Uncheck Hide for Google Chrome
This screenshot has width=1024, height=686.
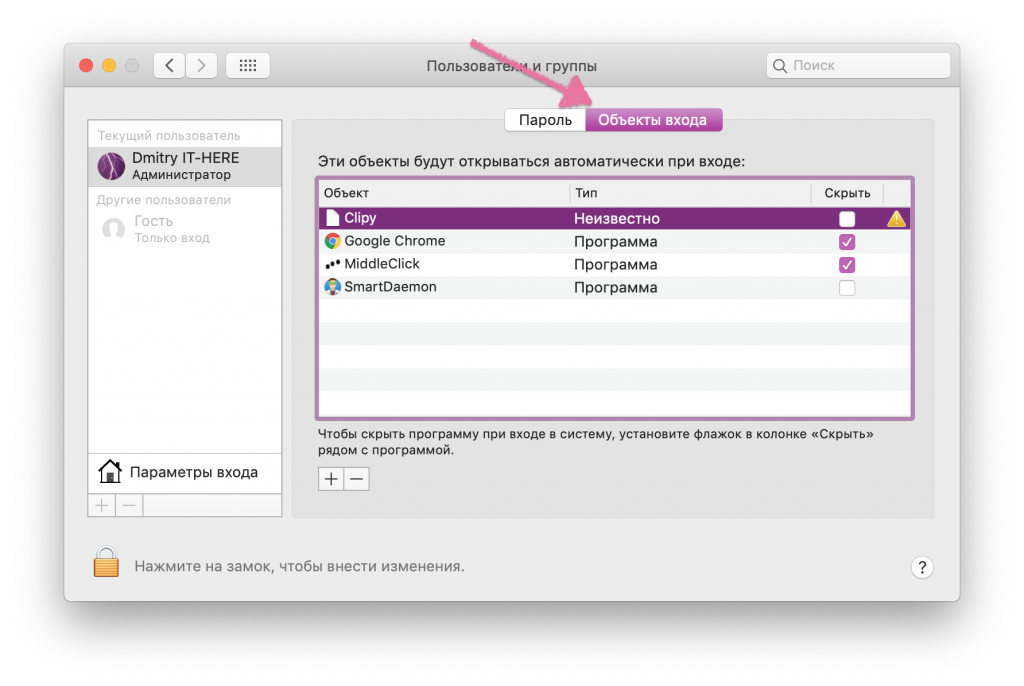pyautogui.click(x=847, y=242)
